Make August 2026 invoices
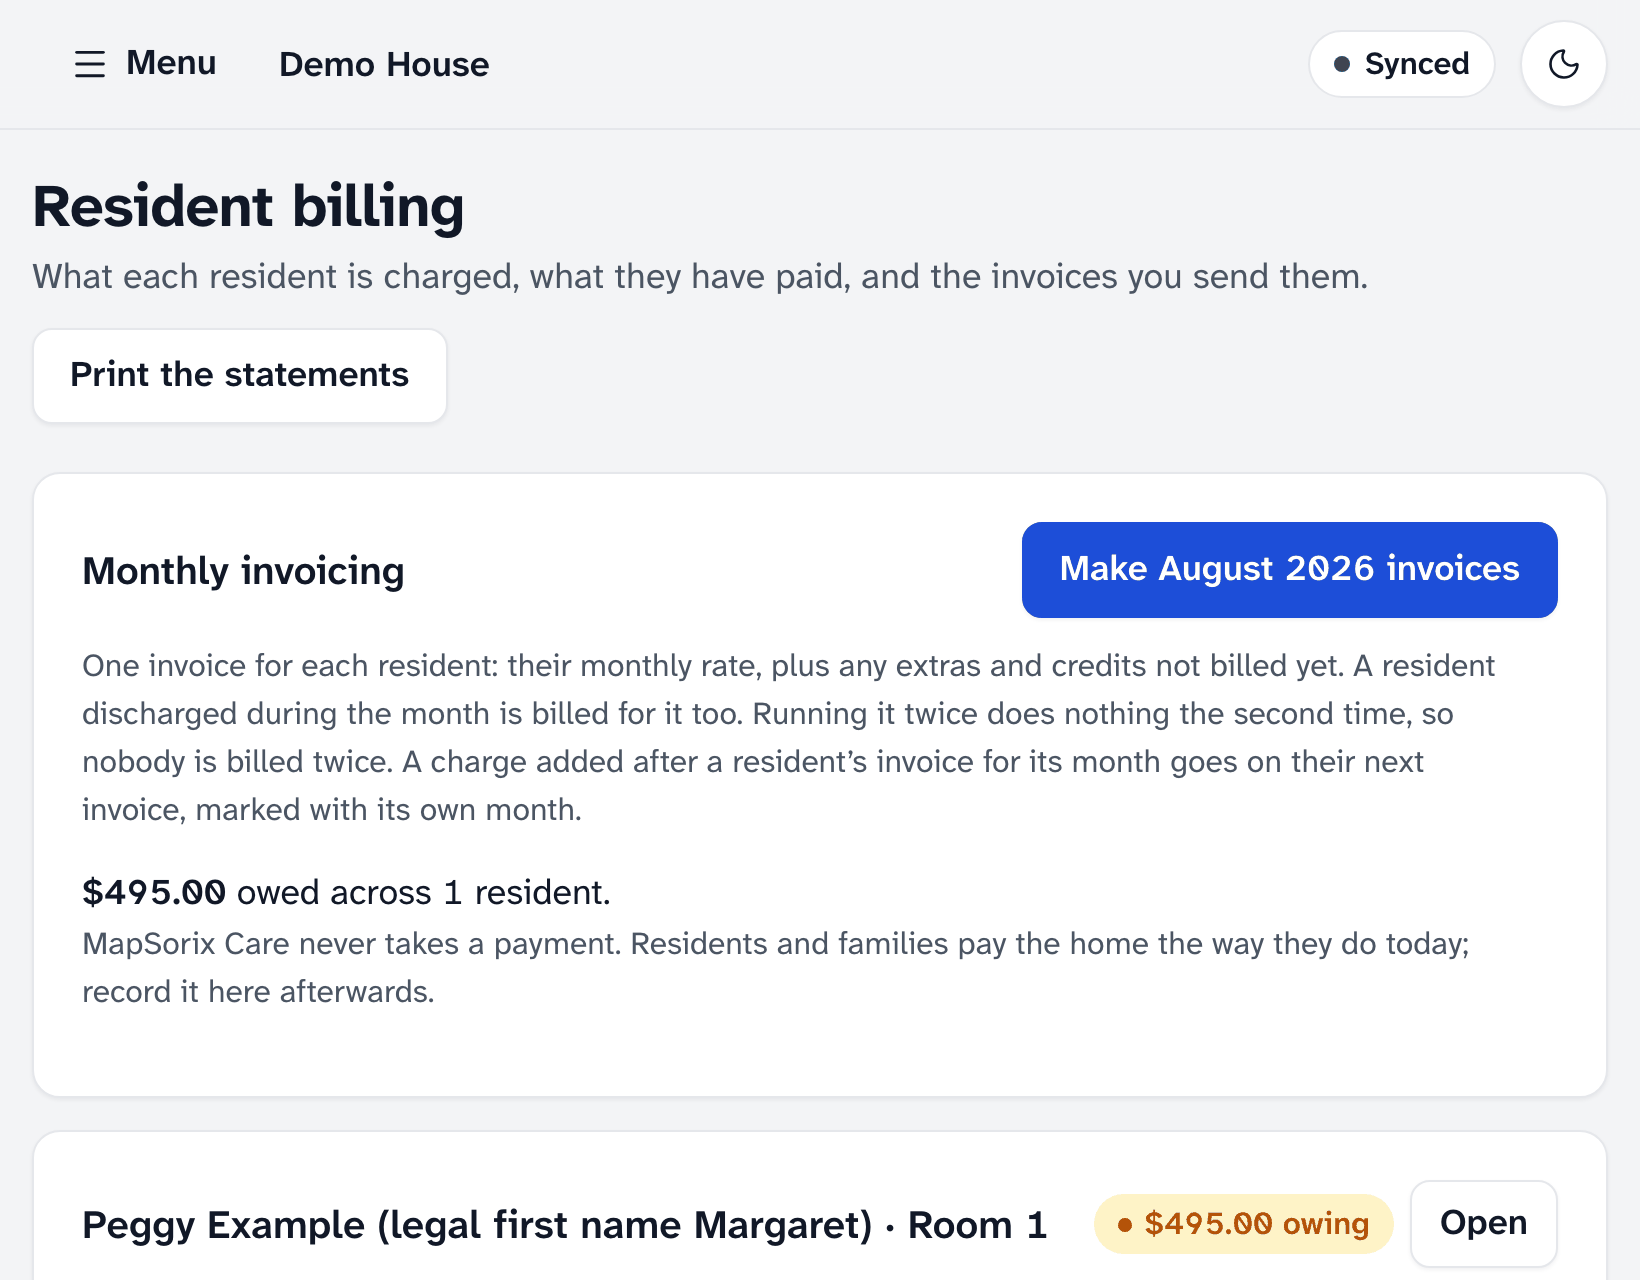 click(1290, 570)
